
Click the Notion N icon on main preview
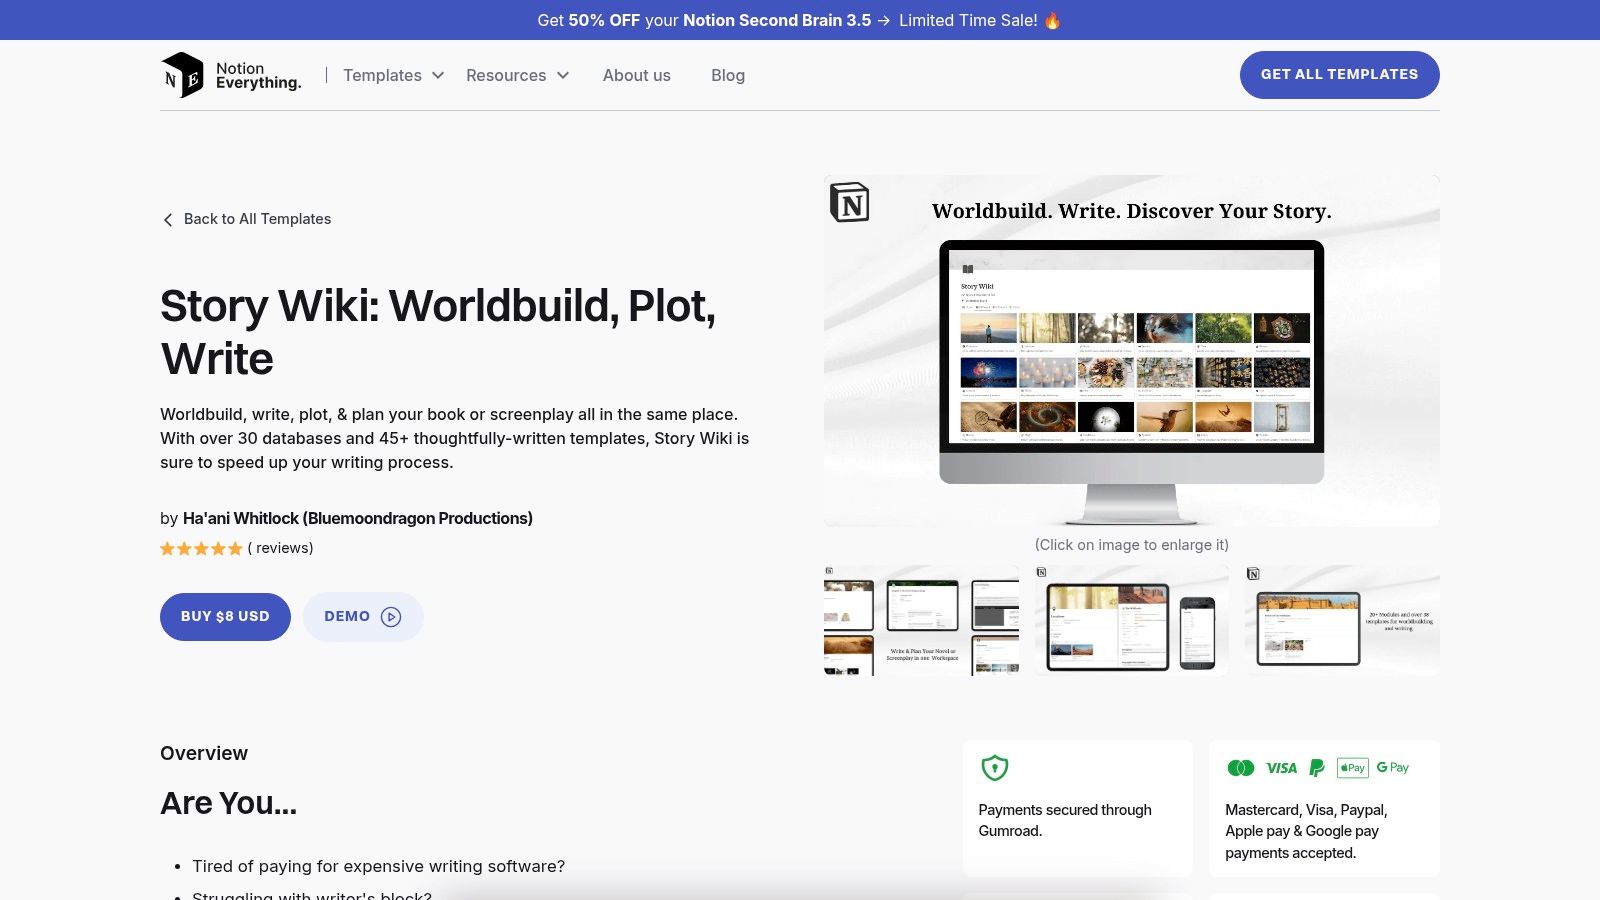(849, 202)
